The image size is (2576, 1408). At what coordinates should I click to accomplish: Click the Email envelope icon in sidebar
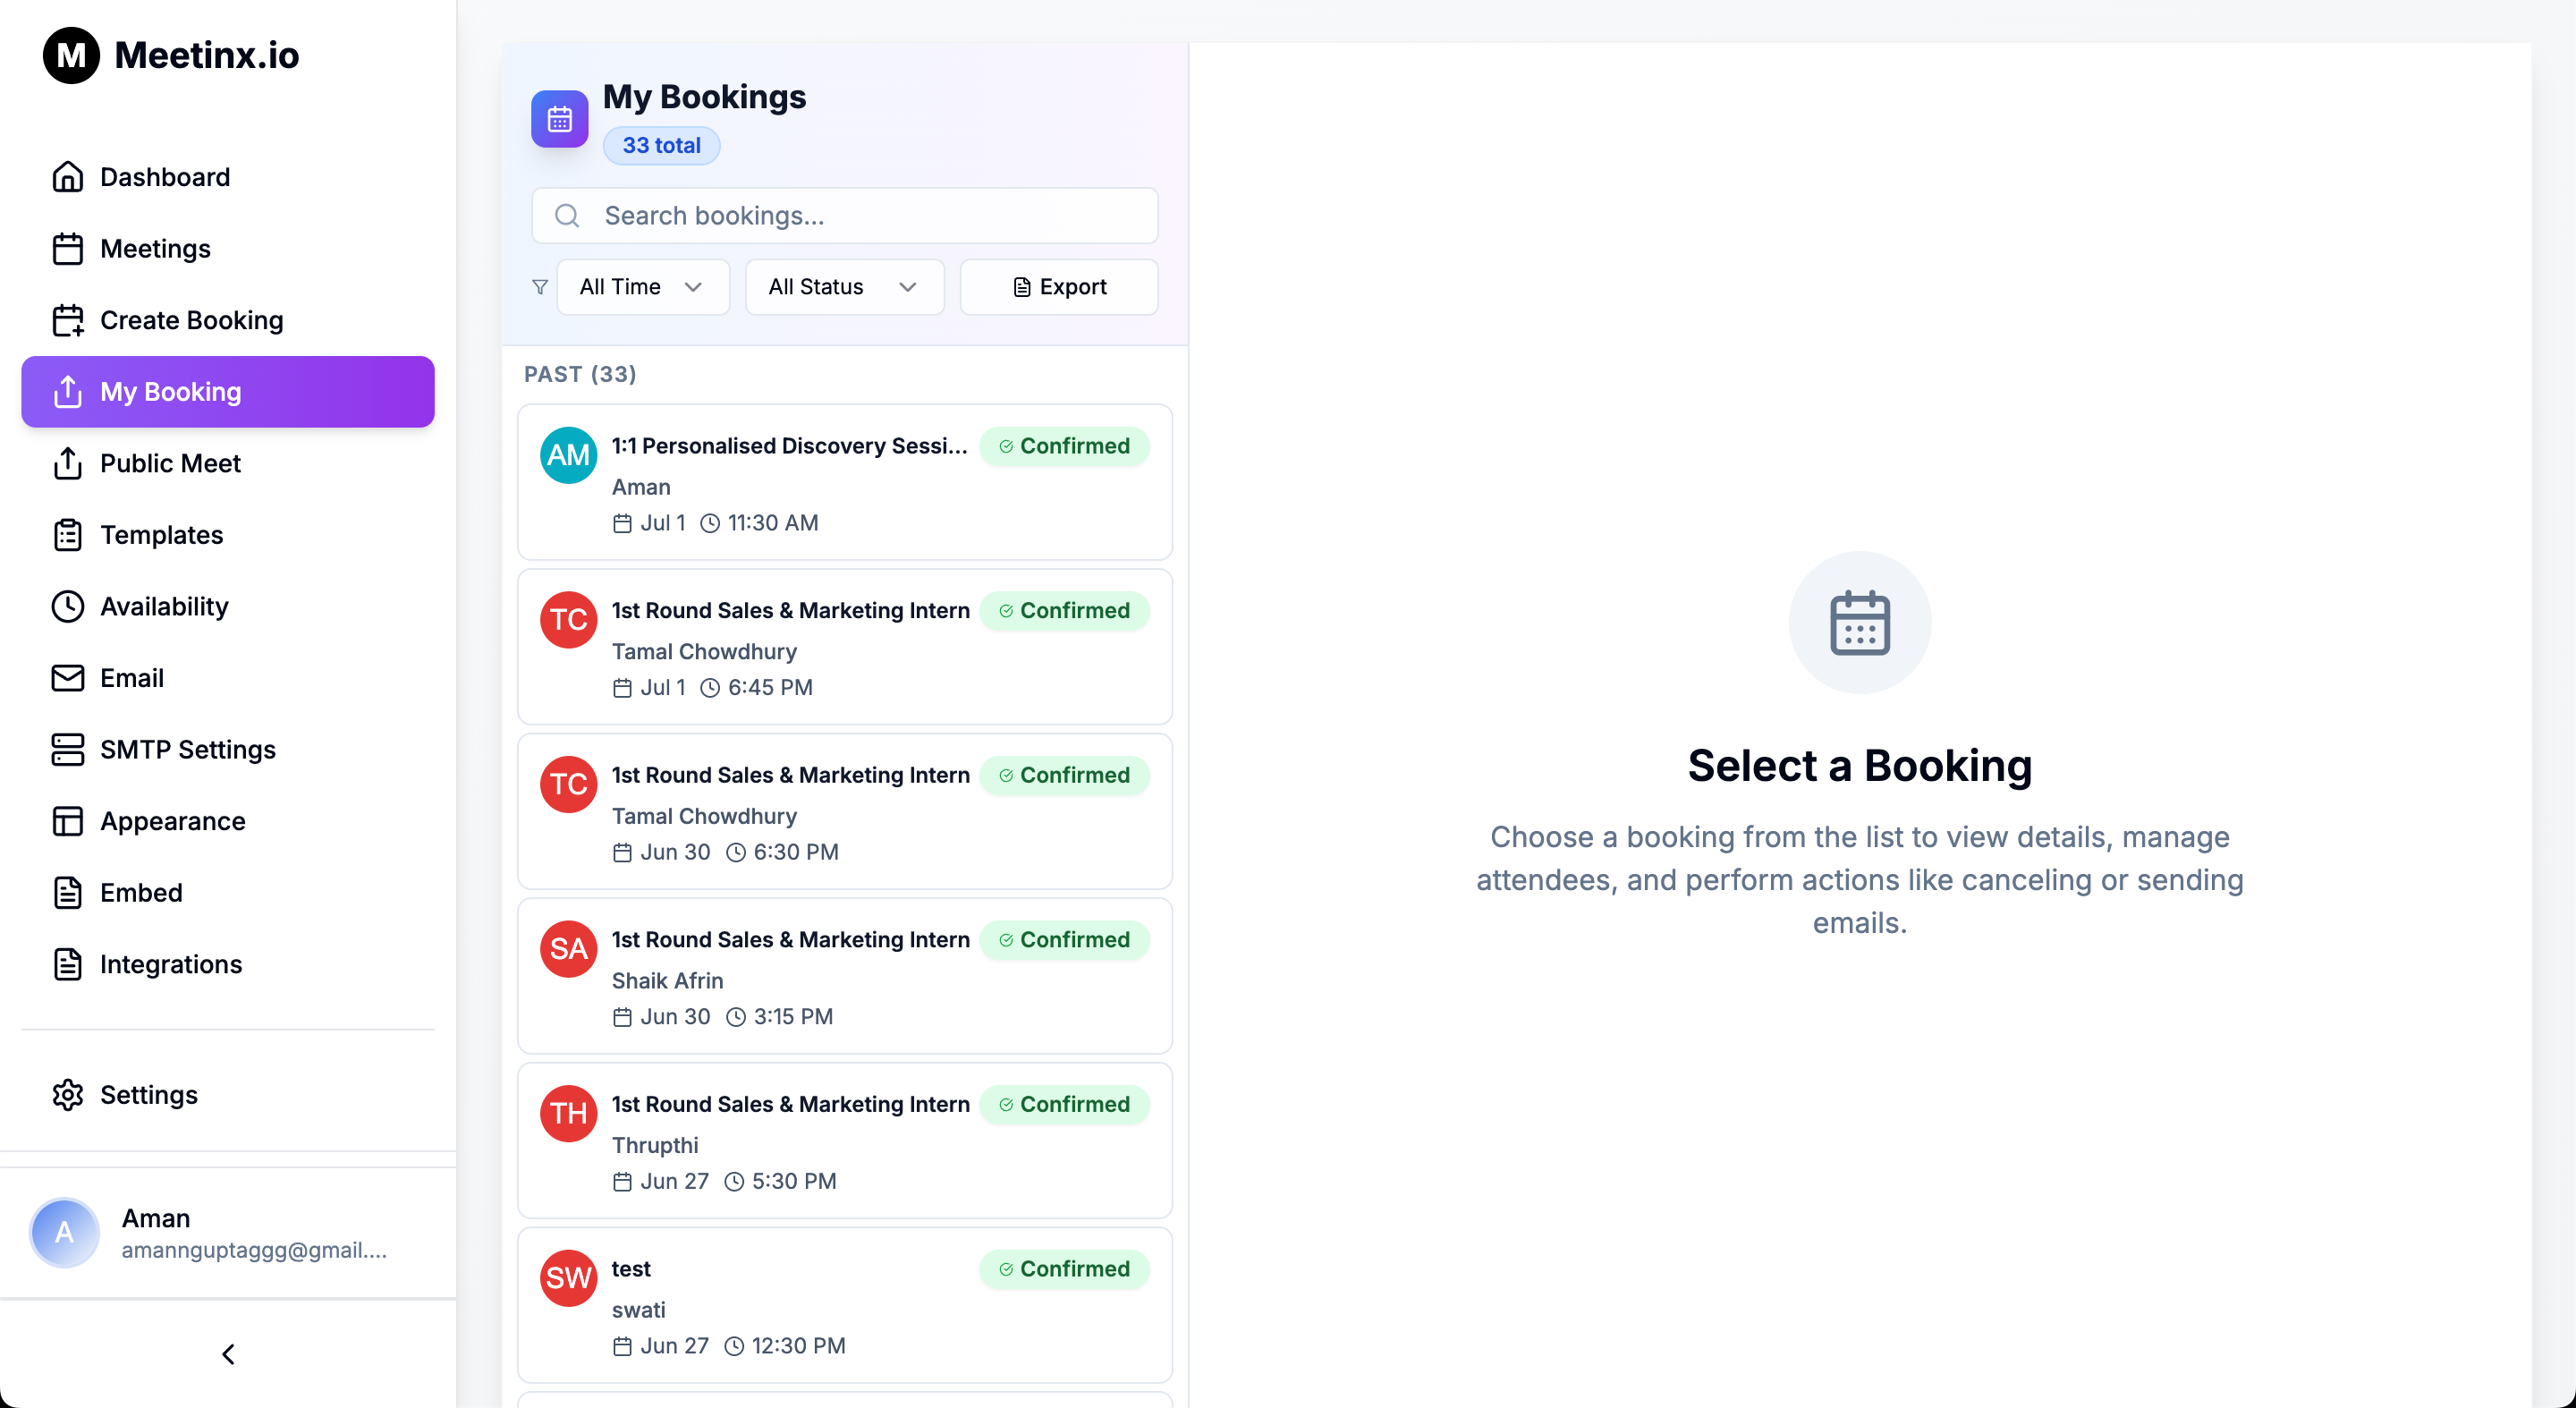pos(67,678)
